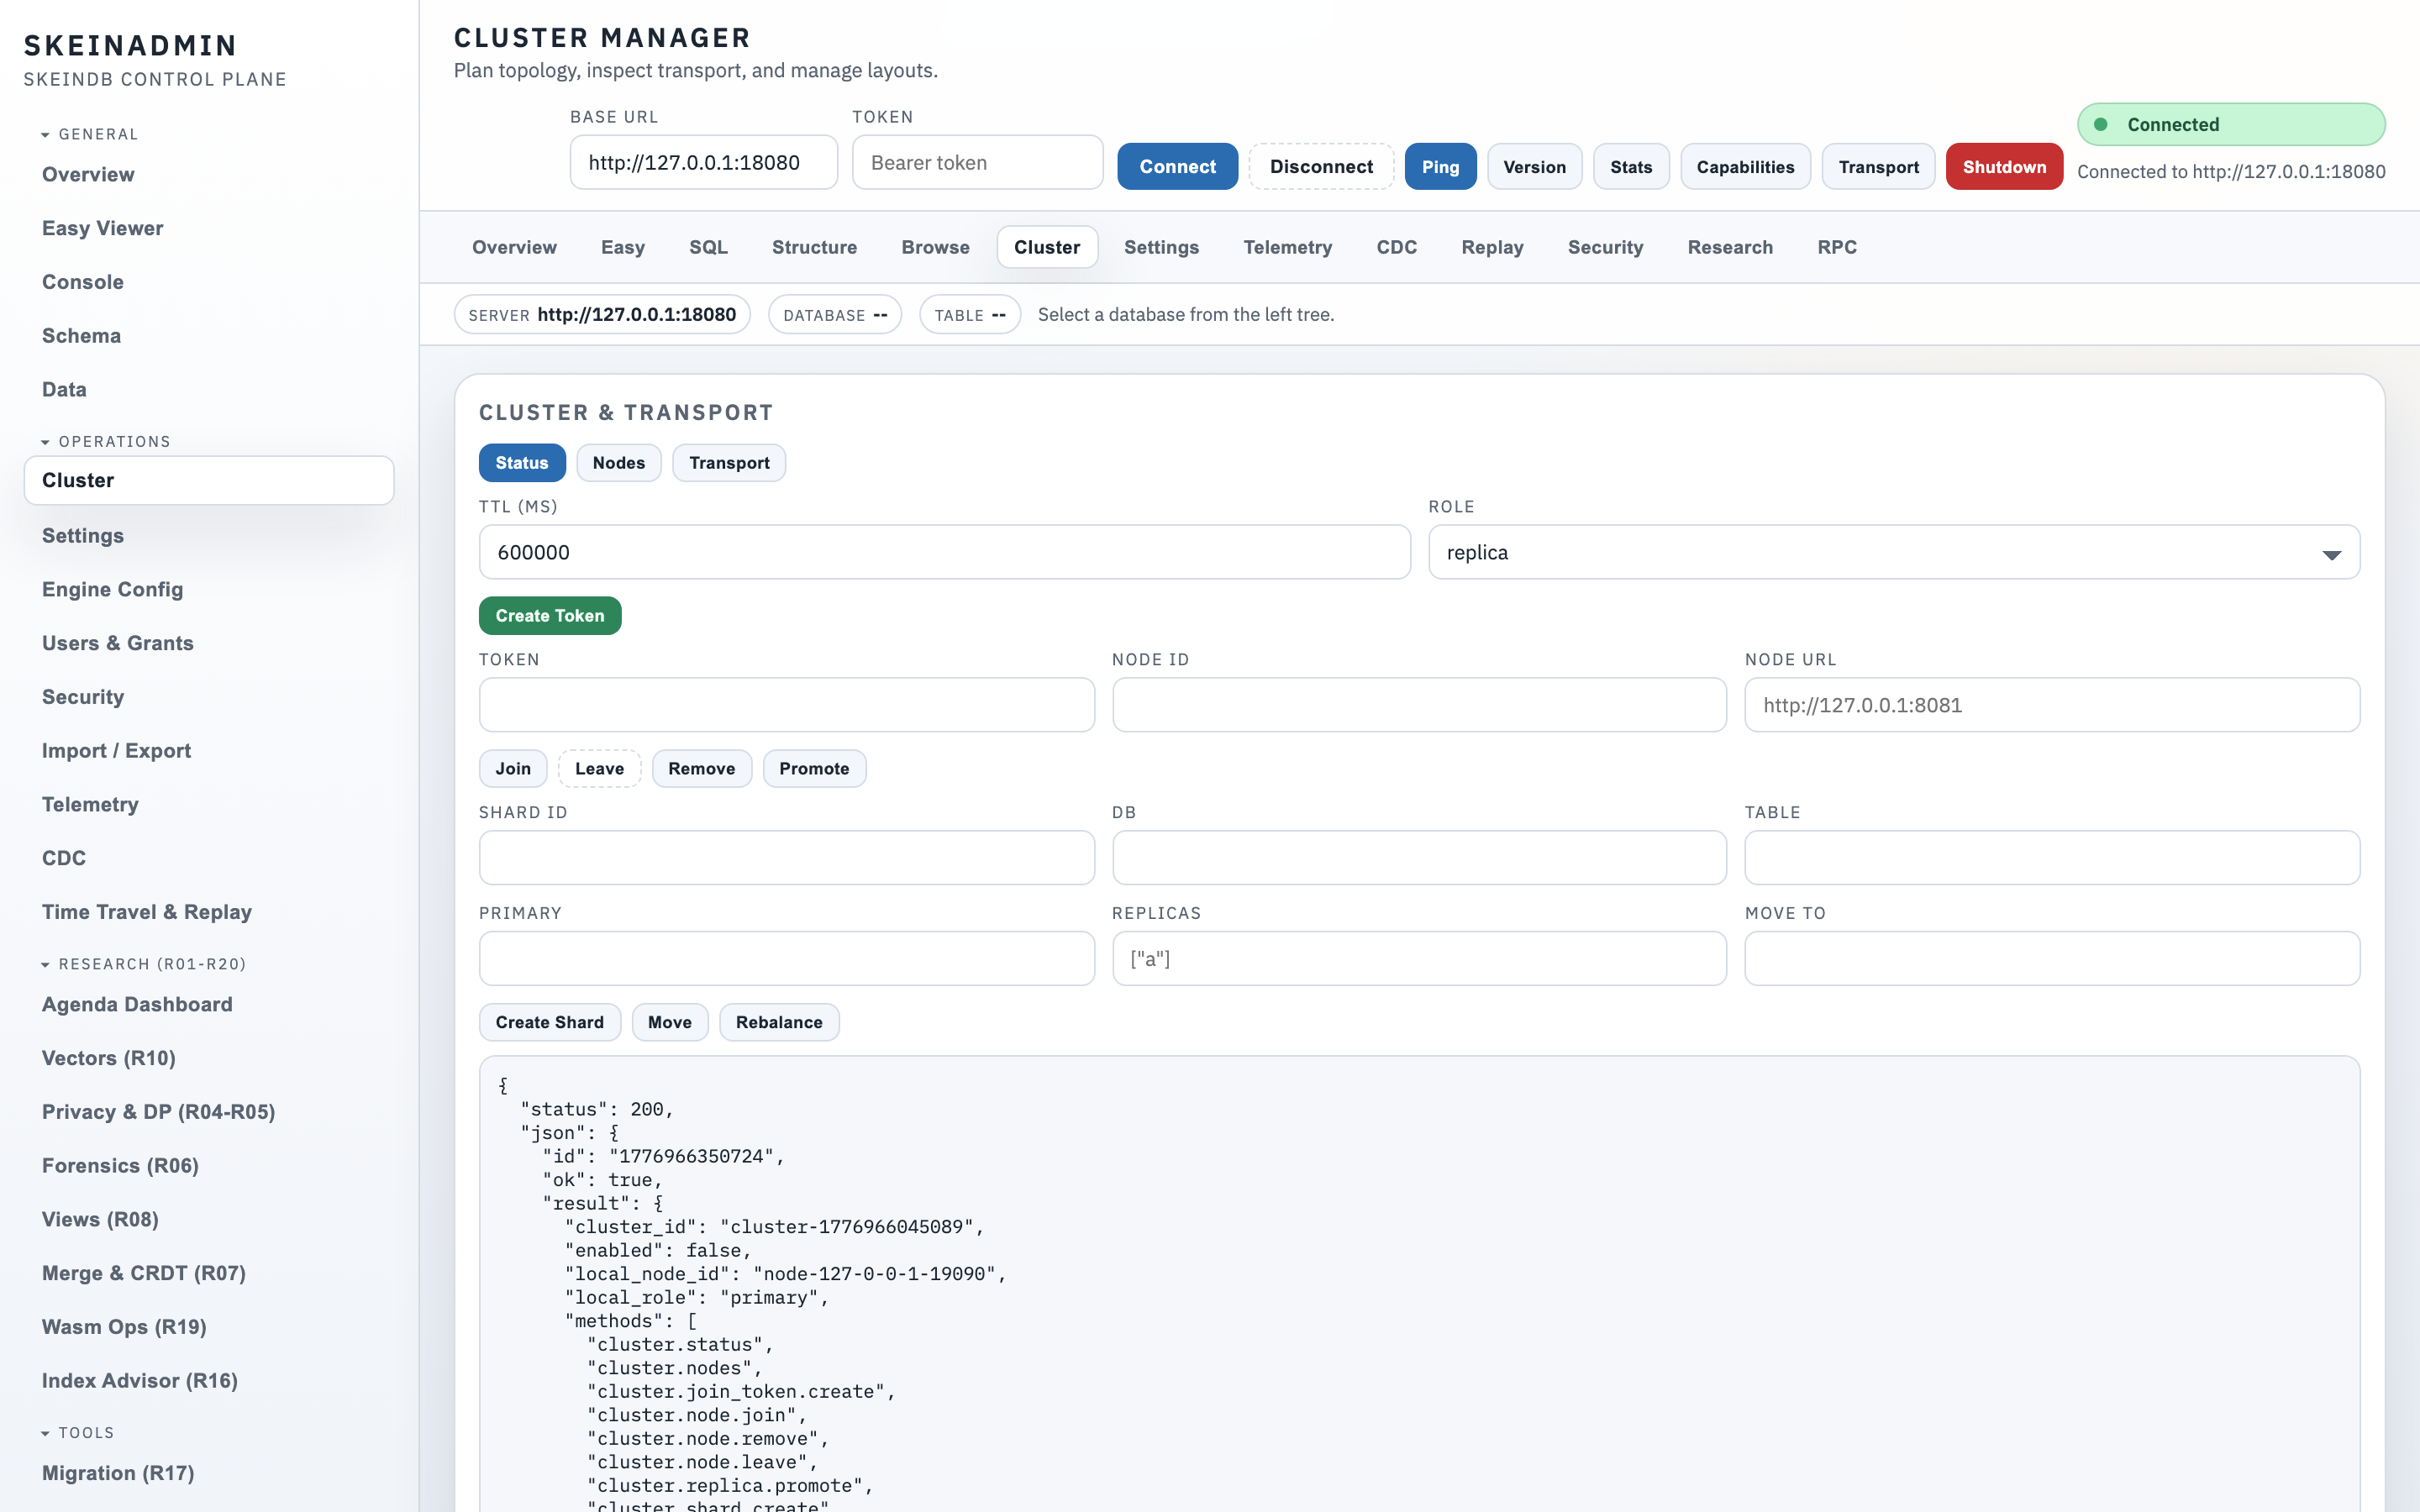The image size is (2420, 1512).
Task: Switch to the RPC tab
Action: point(1837,247)
